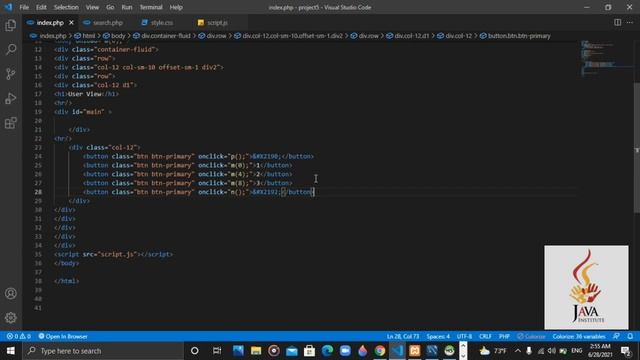Open the editor More Actions ellipsis
640x360 pixels.
(x=630, y=22)
